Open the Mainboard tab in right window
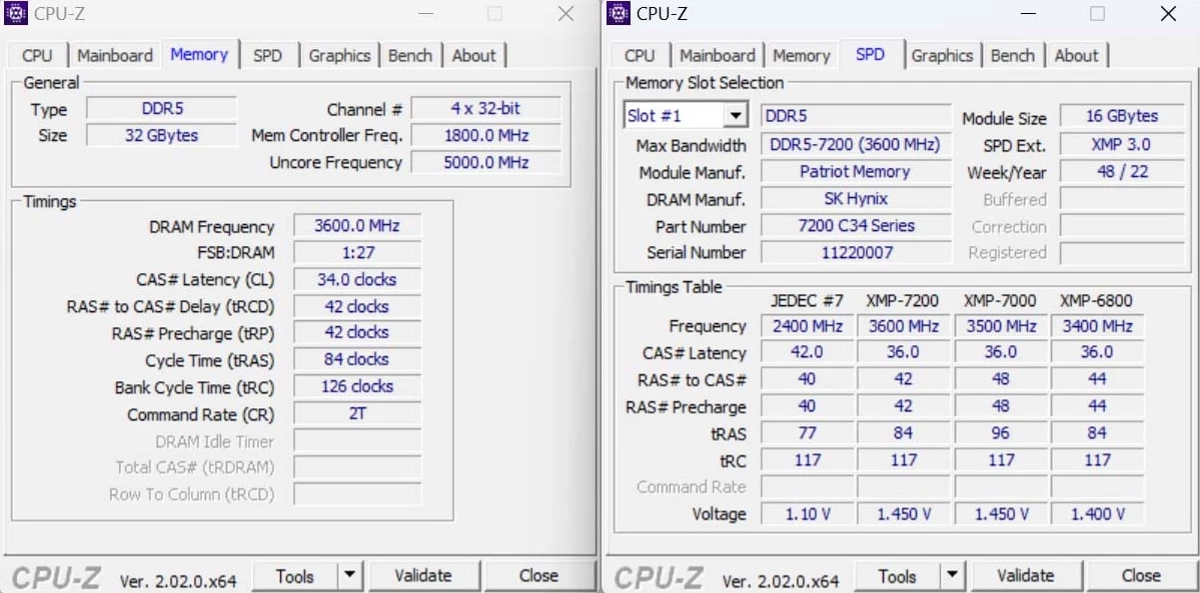The width and height of the screenshot is (1200, 593). point(717,56)
